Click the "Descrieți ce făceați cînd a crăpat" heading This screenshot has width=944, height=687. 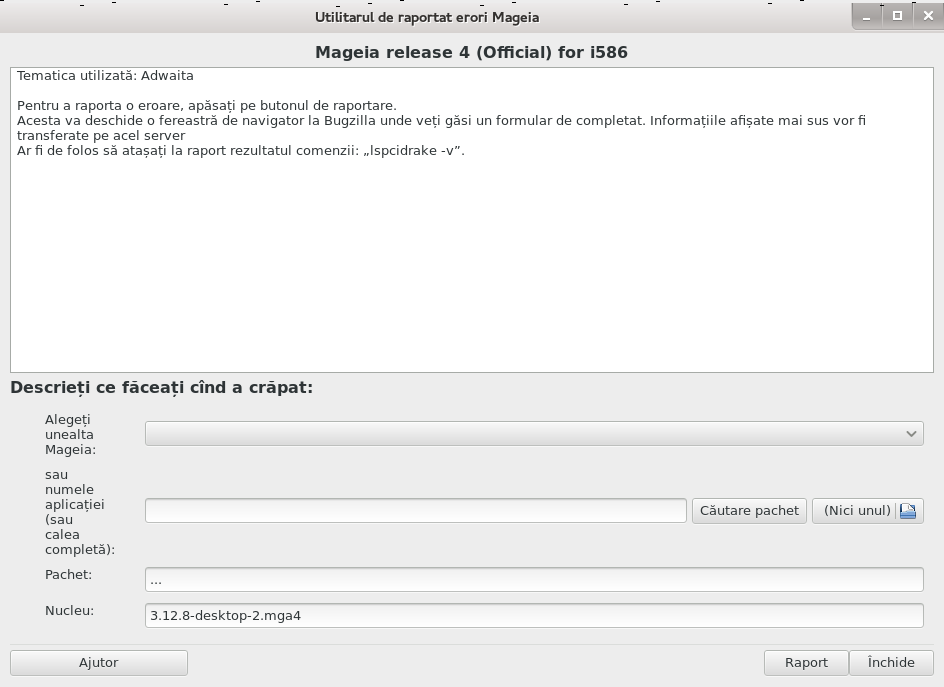click(162, 387)
